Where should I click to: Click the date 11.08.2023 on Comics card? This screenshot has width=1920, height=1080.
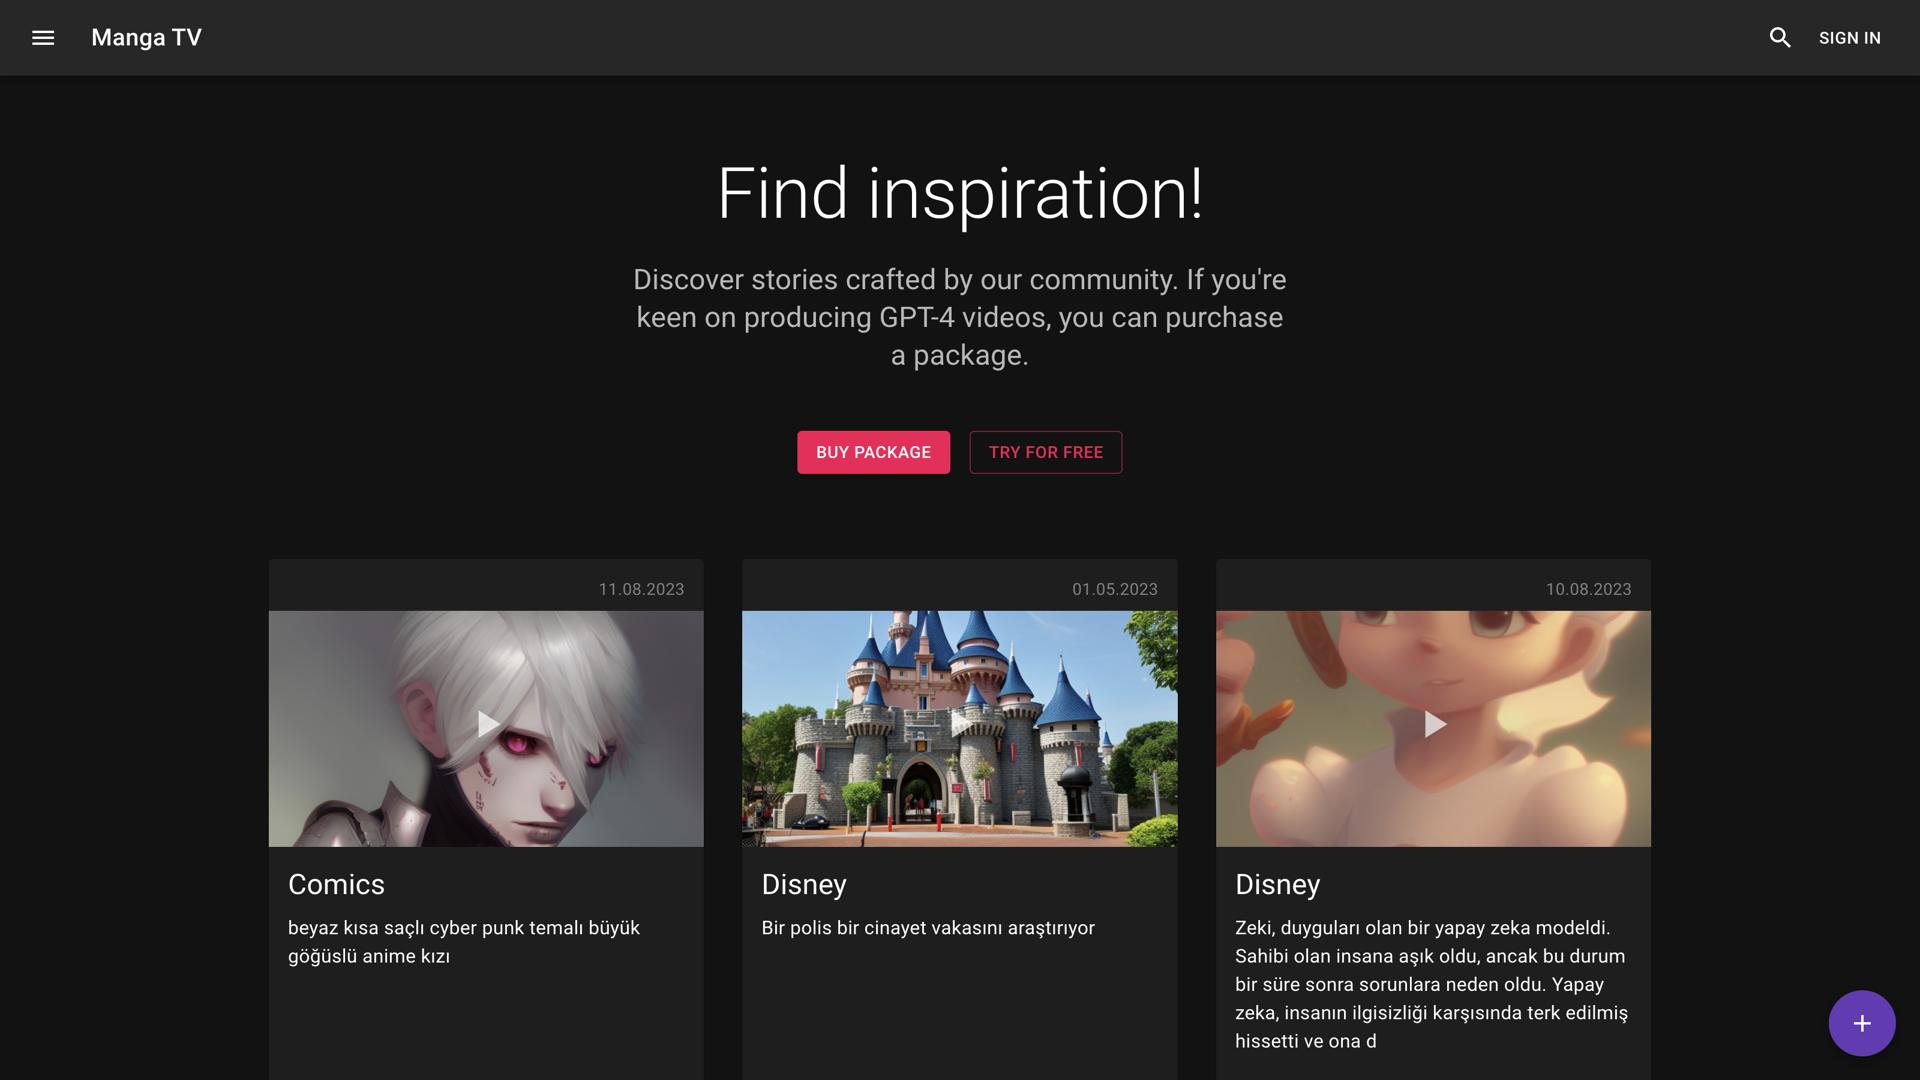(x=641, y=589)
